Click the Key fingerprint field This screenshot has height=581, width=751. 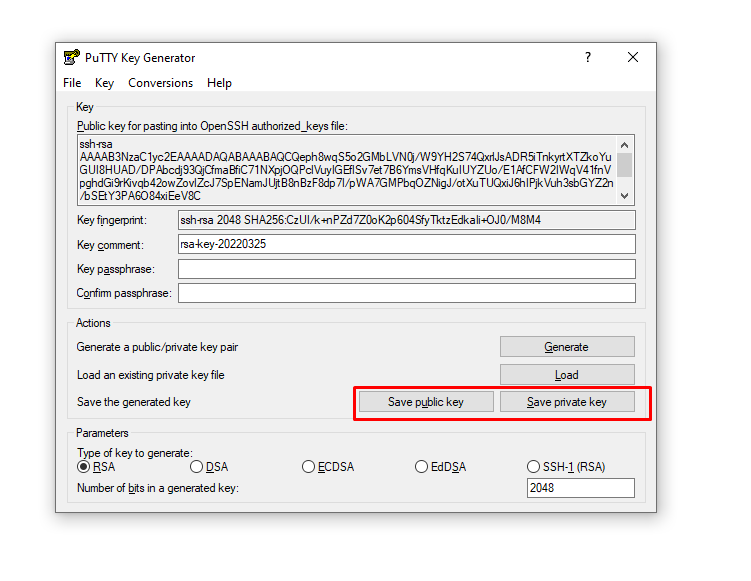(x=407, y=220)
